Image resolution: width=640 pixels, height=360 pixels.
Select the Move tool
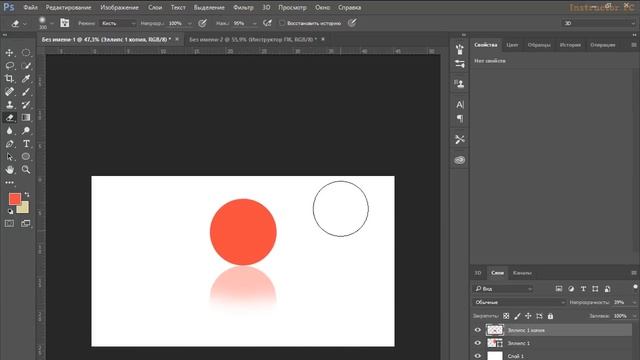[x=9, y=53]
